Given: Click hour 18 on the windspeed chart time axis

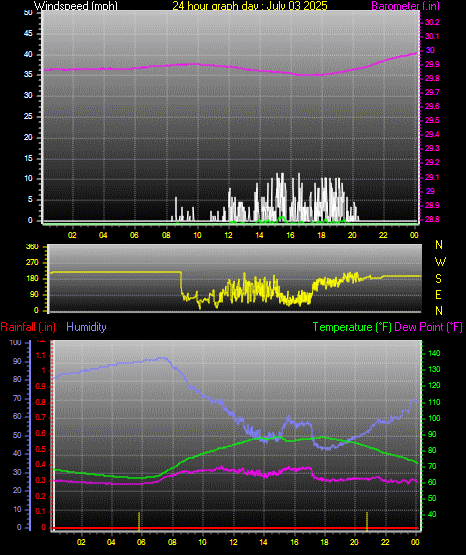Looking at the screenshot, I should pyautogui.click(x=321, y=235).
